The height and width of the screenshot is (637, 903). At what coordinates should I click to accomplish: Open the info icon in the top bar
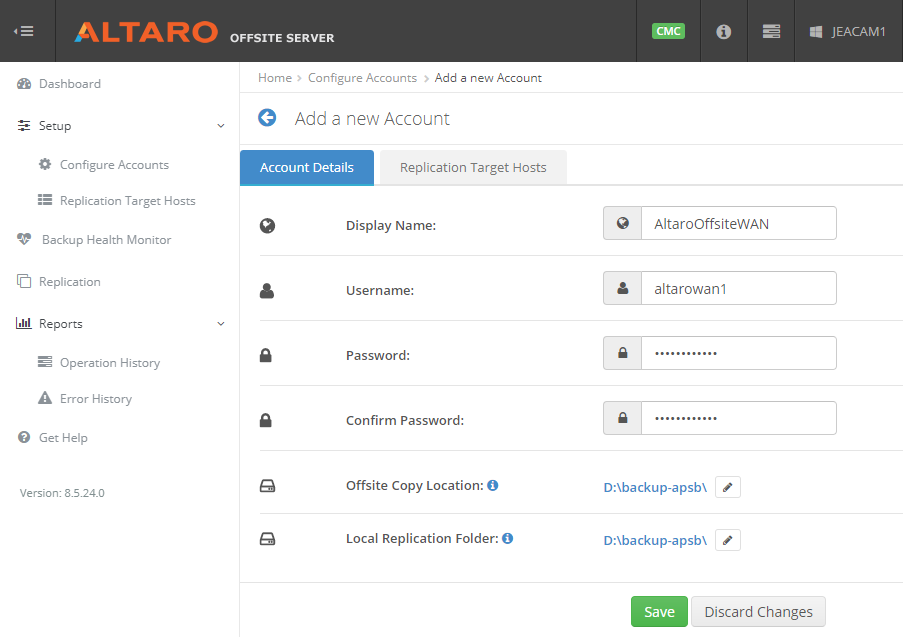click(x=723, y=32)
